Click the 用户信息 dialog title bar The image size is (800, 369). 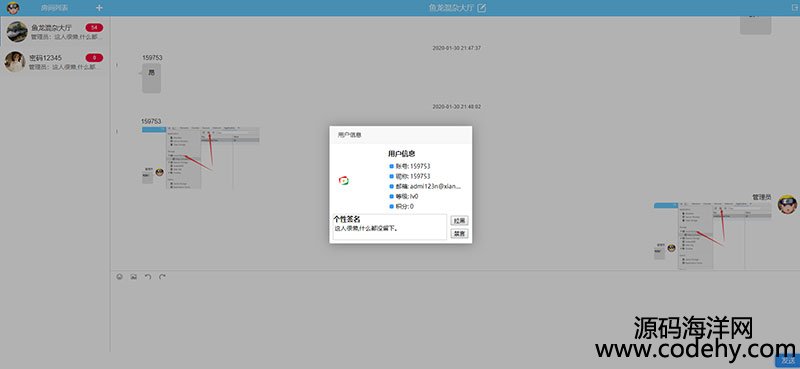[x=401, y=135]
